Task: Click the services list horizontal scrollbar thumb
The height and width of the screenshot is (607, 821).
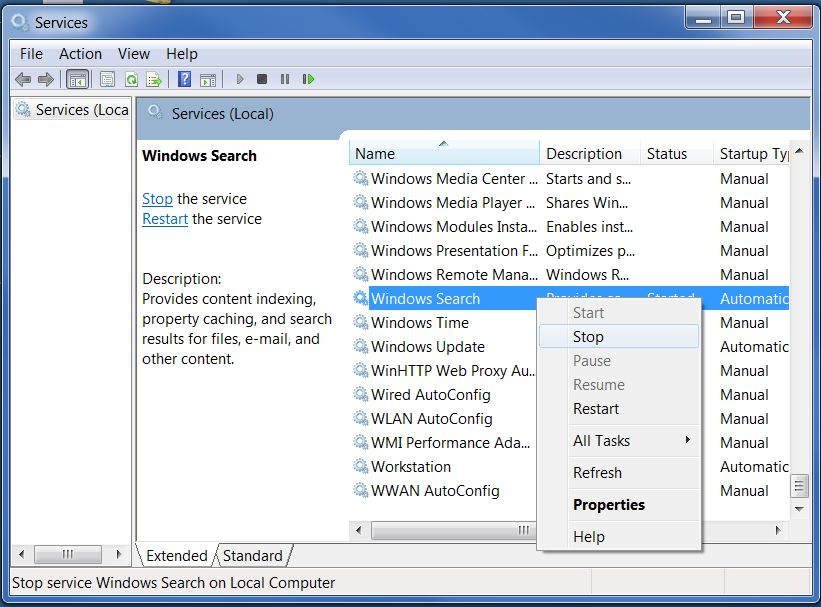Action: tap(453, 530)
